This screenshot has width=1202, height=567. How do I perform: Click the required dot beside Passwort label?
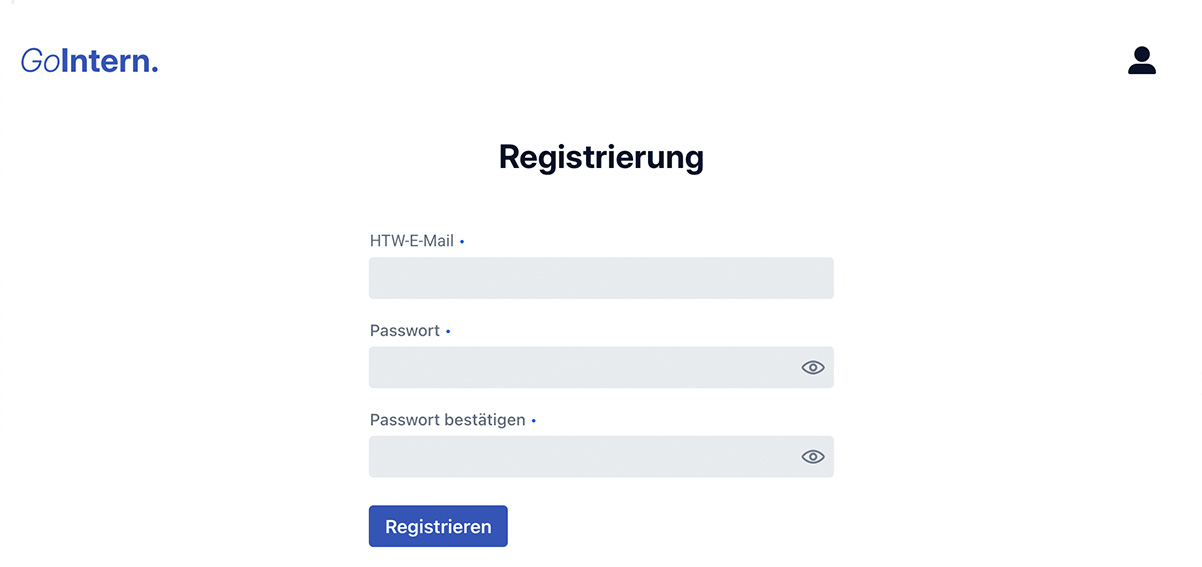point(448,332)
